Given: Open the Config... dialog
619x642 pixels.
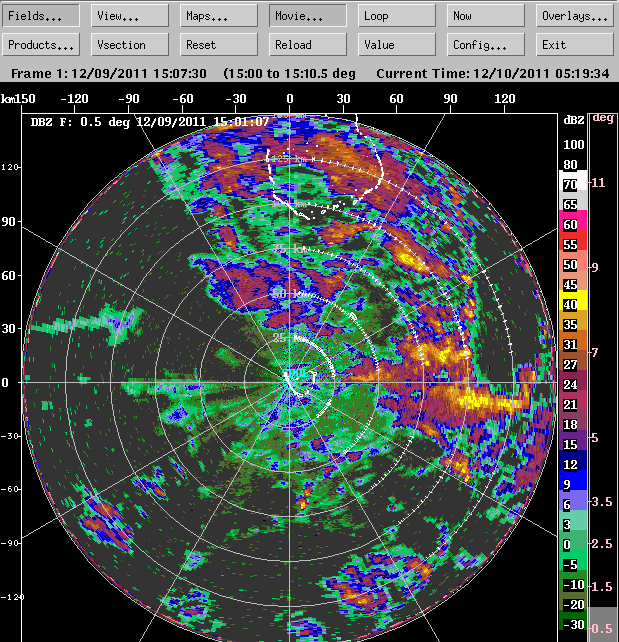Looking at the screenshot, I should 486,45.
